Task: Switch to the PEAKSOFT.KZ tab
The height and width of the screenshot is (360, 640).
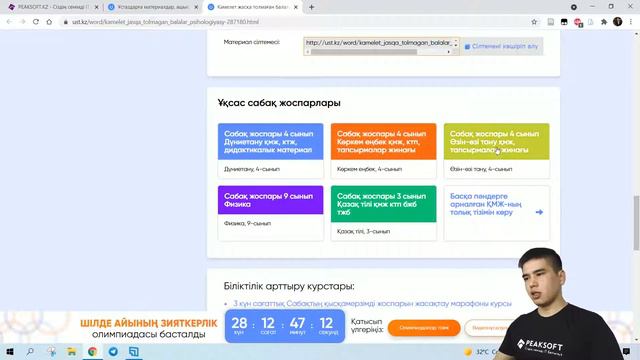Action: tap(53, 7)
